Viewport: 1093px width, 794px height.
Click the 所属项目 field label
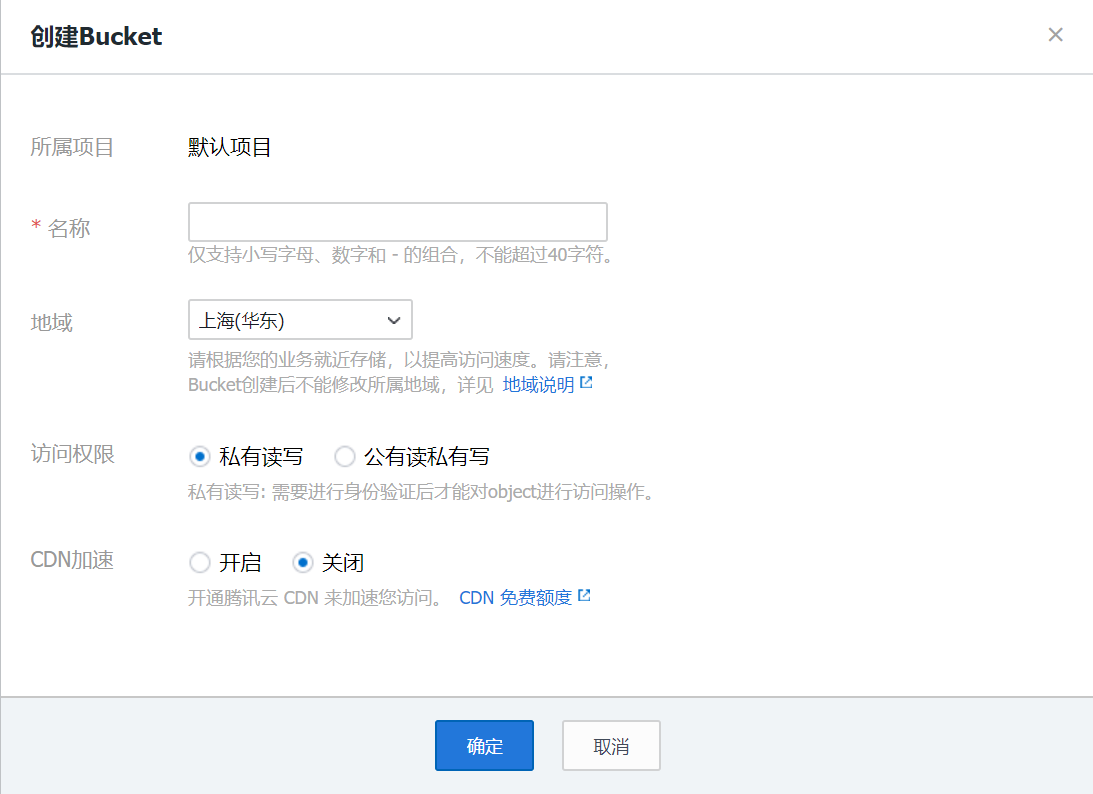click(72, 146)
